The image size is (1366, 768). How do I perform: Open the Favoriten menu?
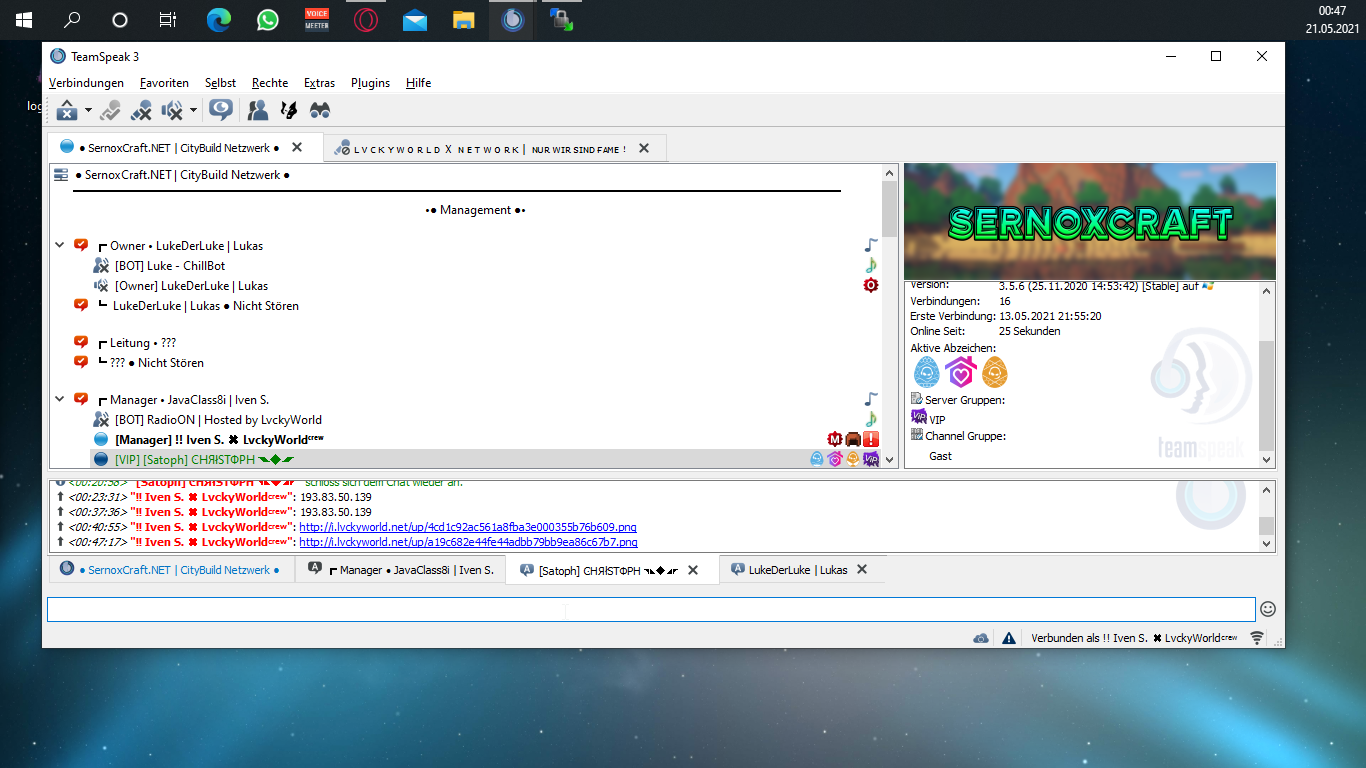[x=164, y=83]
